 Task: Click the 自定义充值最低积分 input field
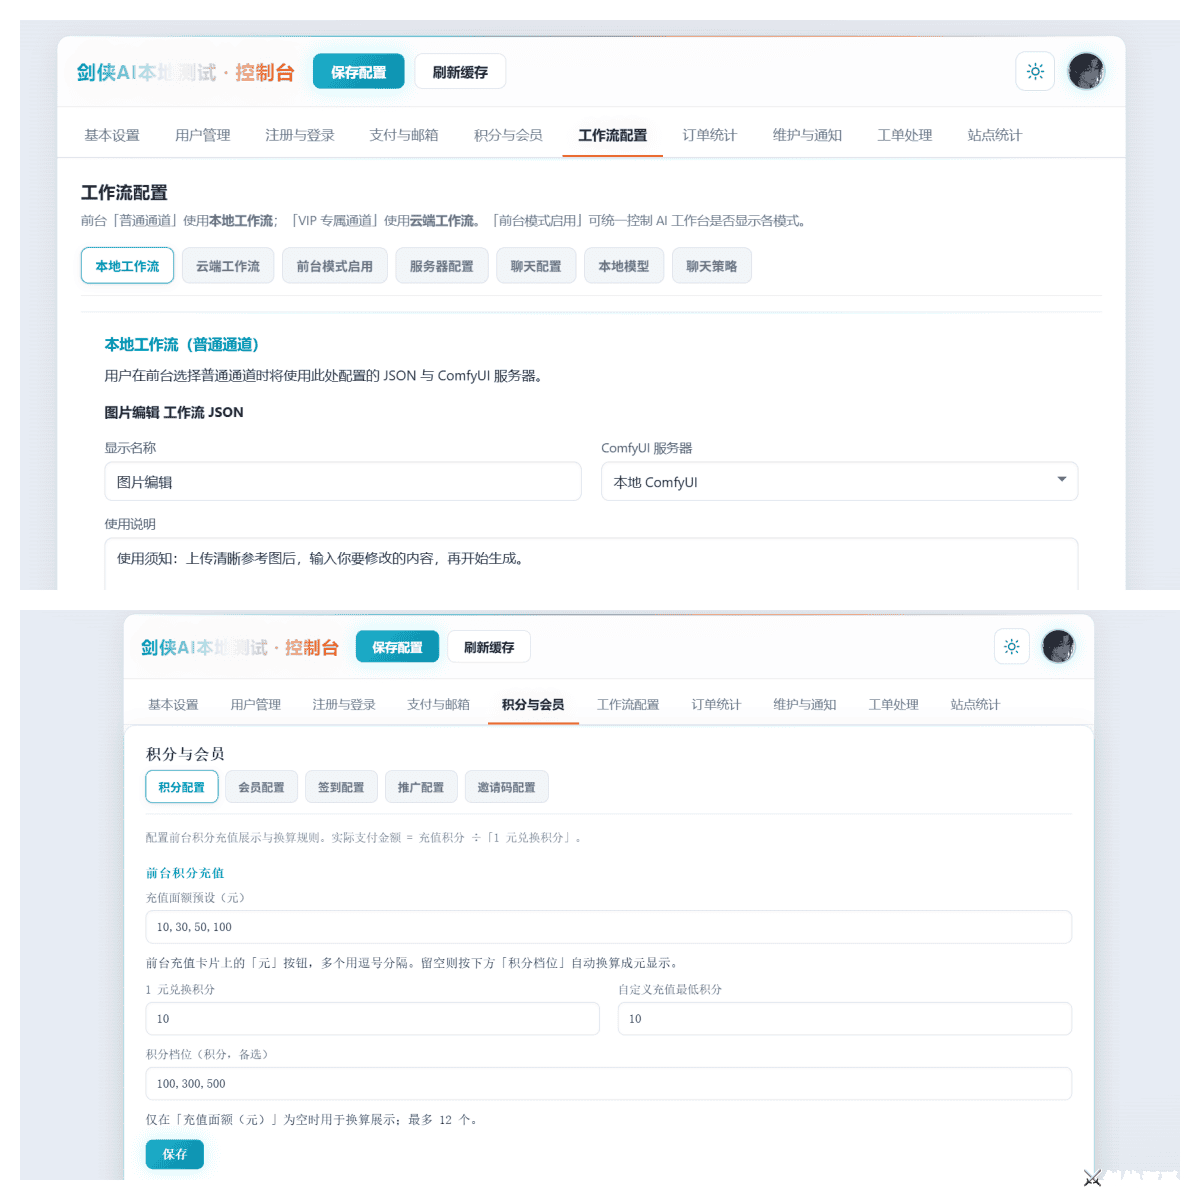(845, 1019)
